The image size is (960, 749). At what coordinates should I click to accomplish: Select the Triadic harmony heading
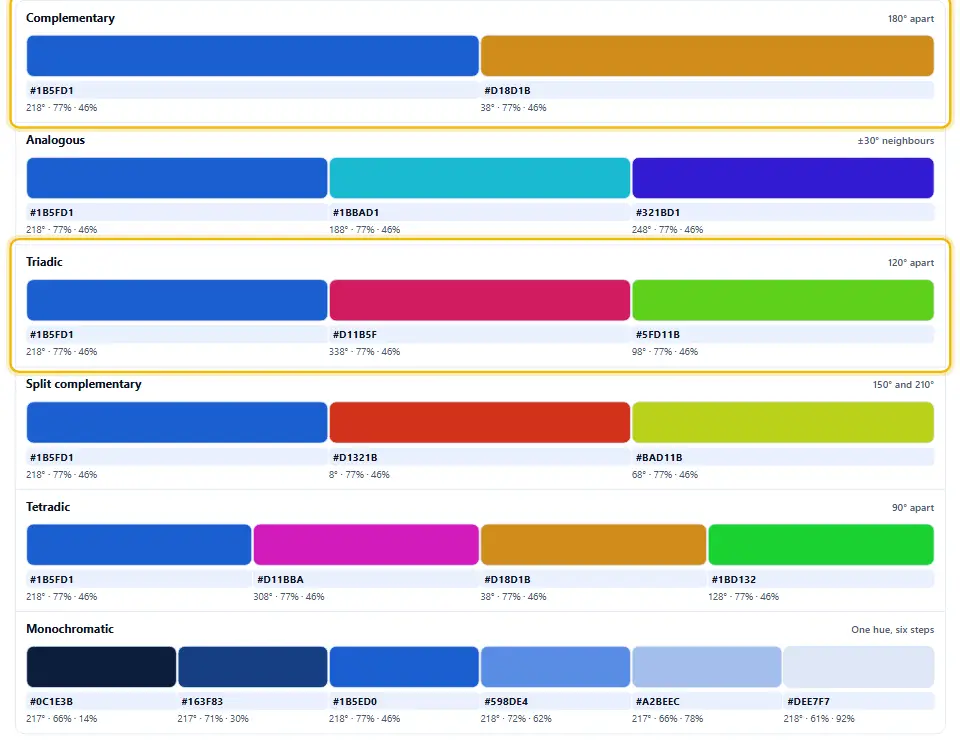point(44,262)
